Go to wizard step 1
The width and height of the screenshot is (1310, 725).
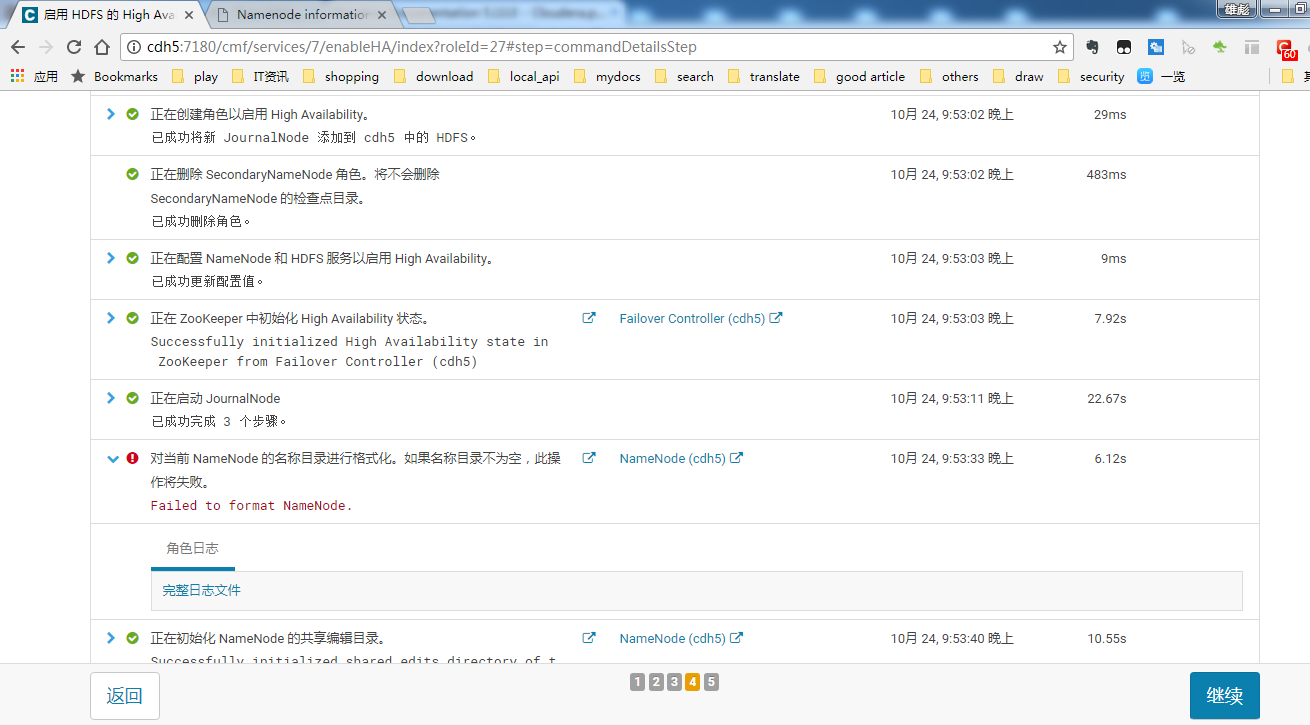click(638, 682)
